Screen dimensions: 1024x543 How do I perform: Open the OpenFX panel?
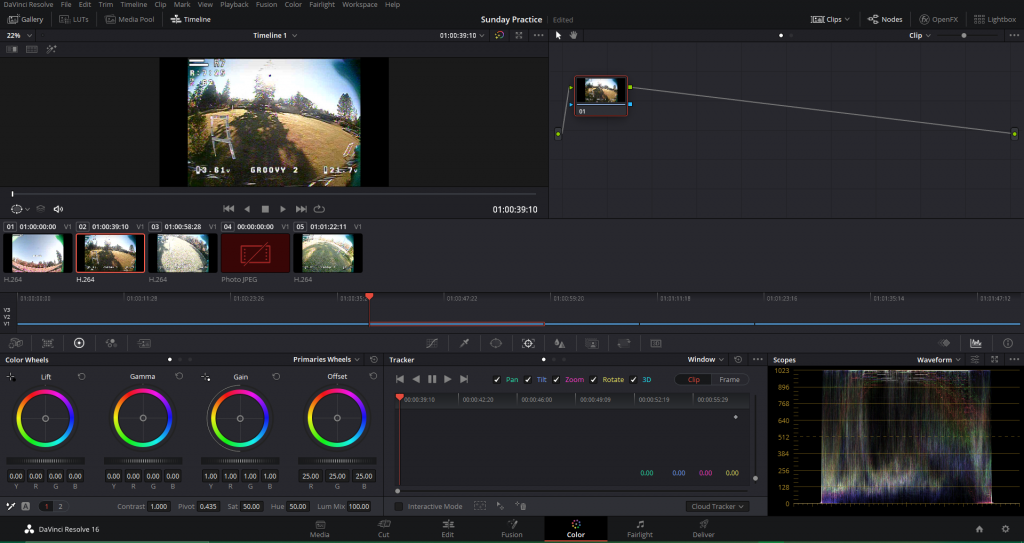click(938, 20)
